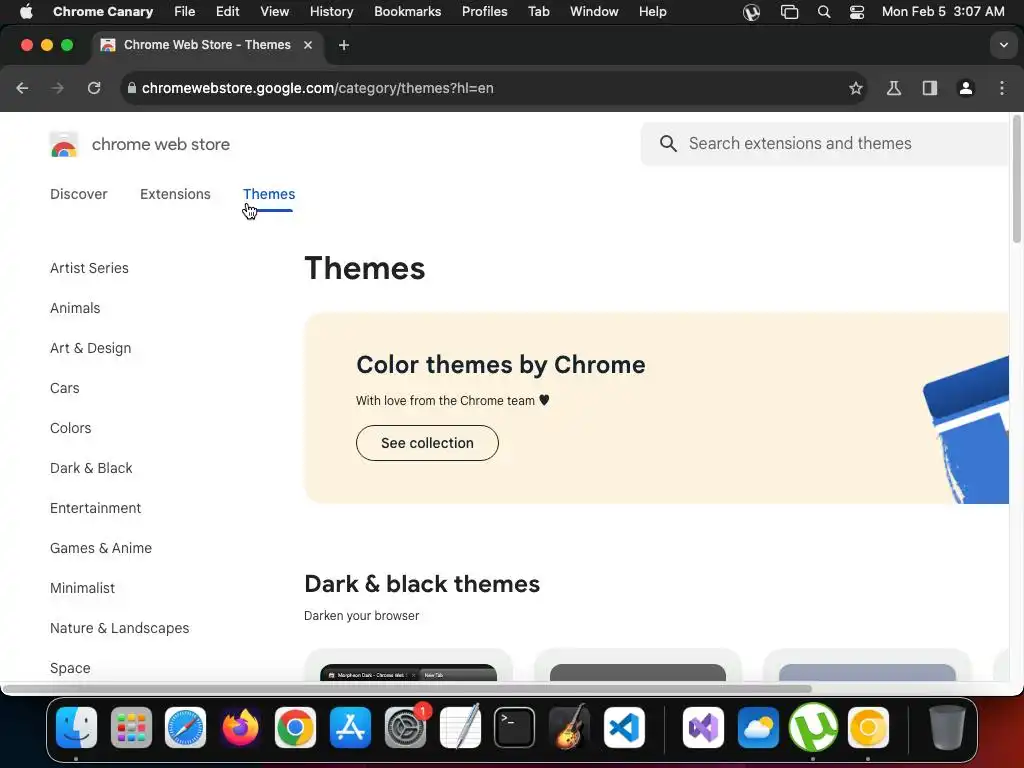This screenshot has width=1024, height=768.
Task: Open purple Visual Studio from the Dock
Action: point(703,728)
